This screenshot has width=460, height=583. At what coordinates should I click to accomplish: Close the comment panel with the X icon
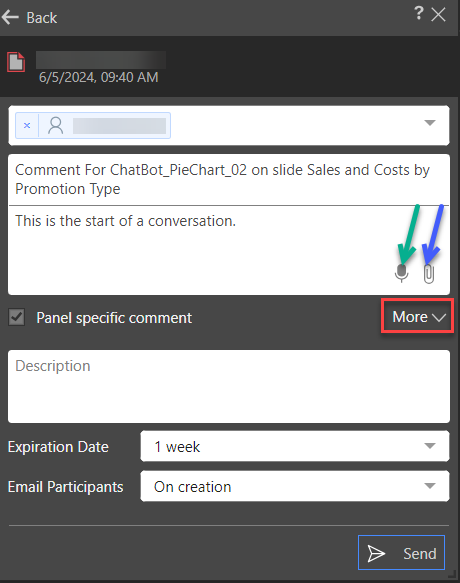click(x=438, y=15)
